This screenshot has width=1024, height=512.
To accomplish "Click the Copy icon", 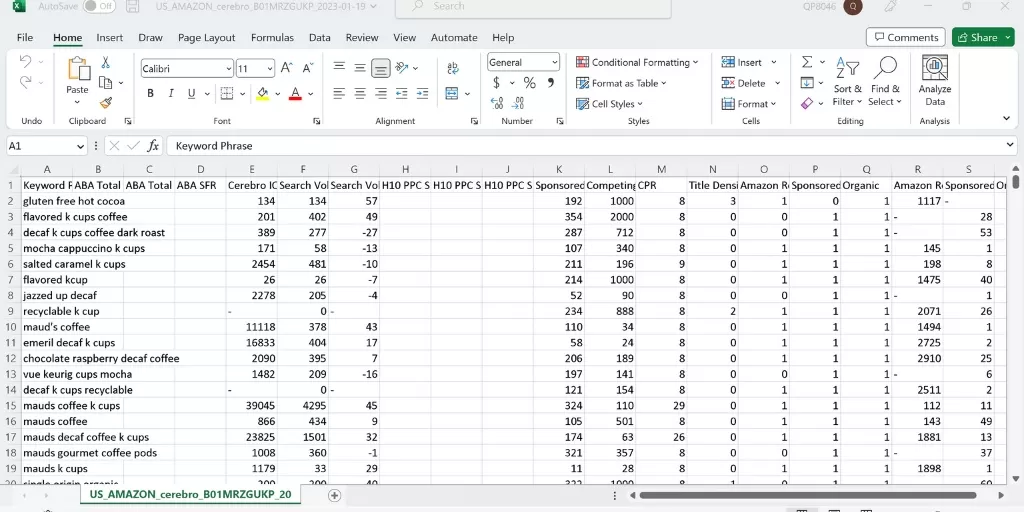I will coord(105,82).
